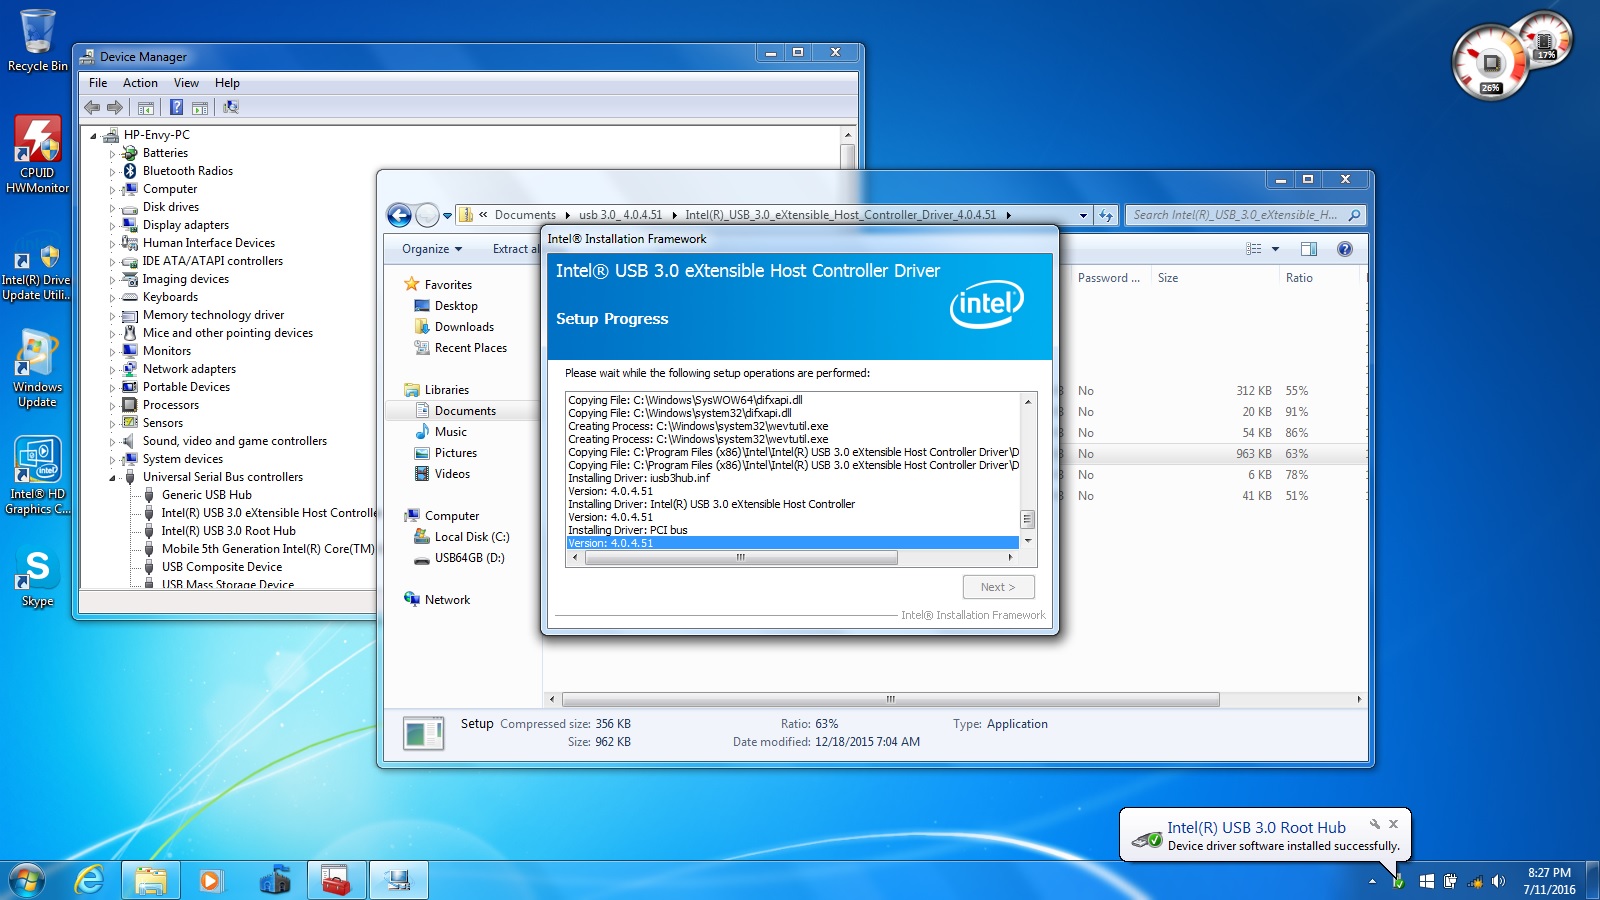Click Password column header in Explorer

(1108, 278)
